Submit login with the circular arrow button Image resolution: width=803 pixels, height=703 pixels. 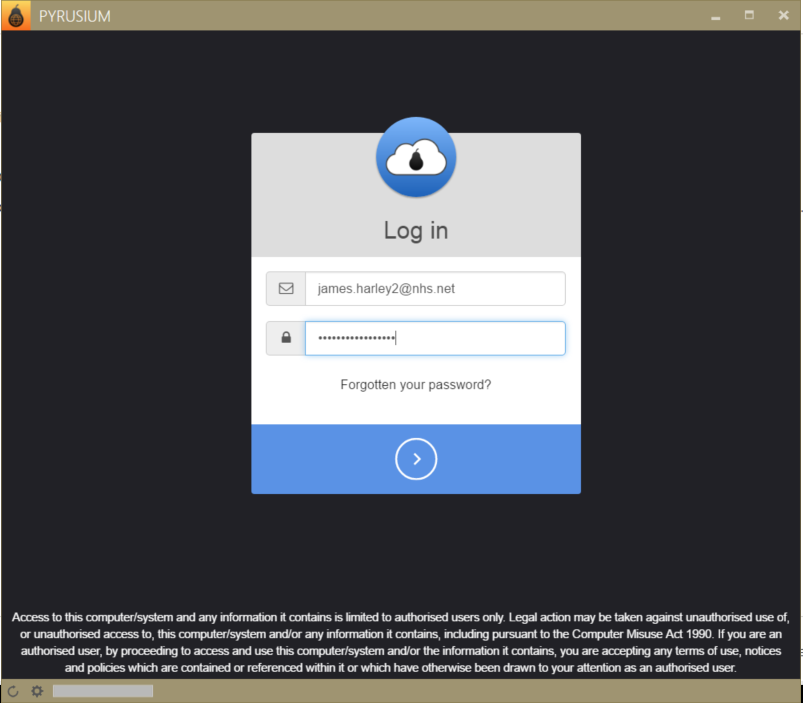416,459
